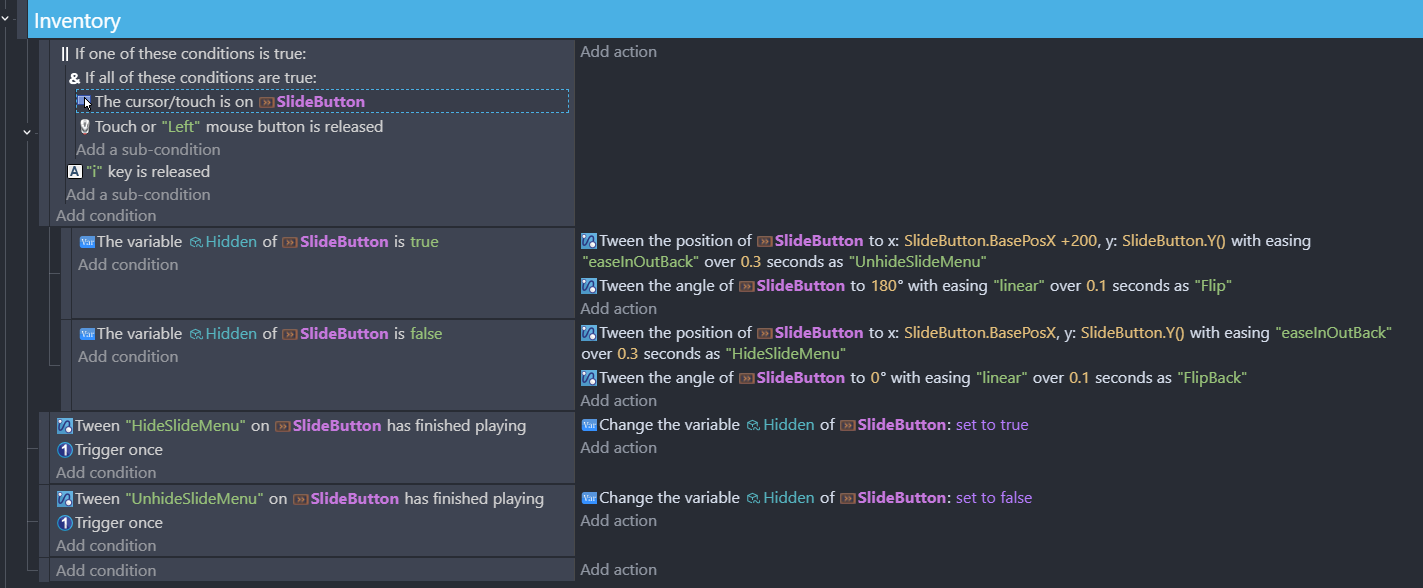The image size is (1423, 588).
Task: Click the variable icon beside 'Hidden of SlideButton is true'
Action: coord(86,242)
